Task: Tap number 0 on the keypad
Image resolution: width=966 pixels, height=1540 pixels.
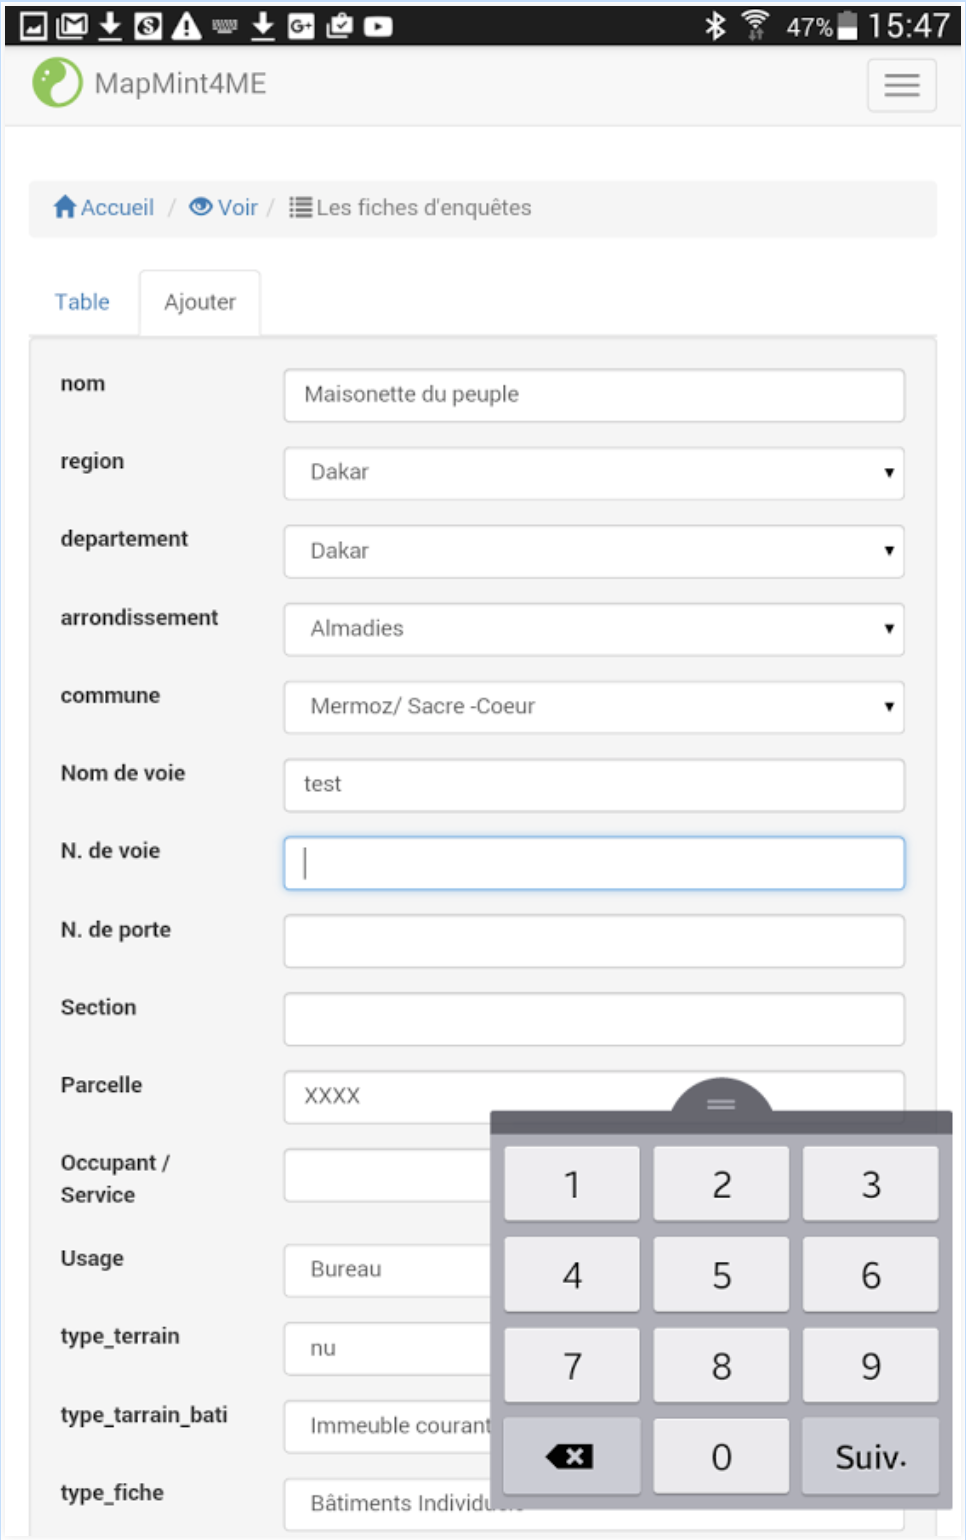Action: click(x=721, y=1456)
